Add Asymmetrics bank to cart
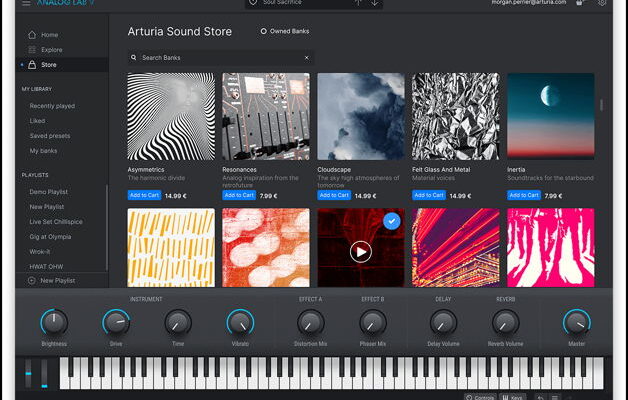 [x=144, y=195]
